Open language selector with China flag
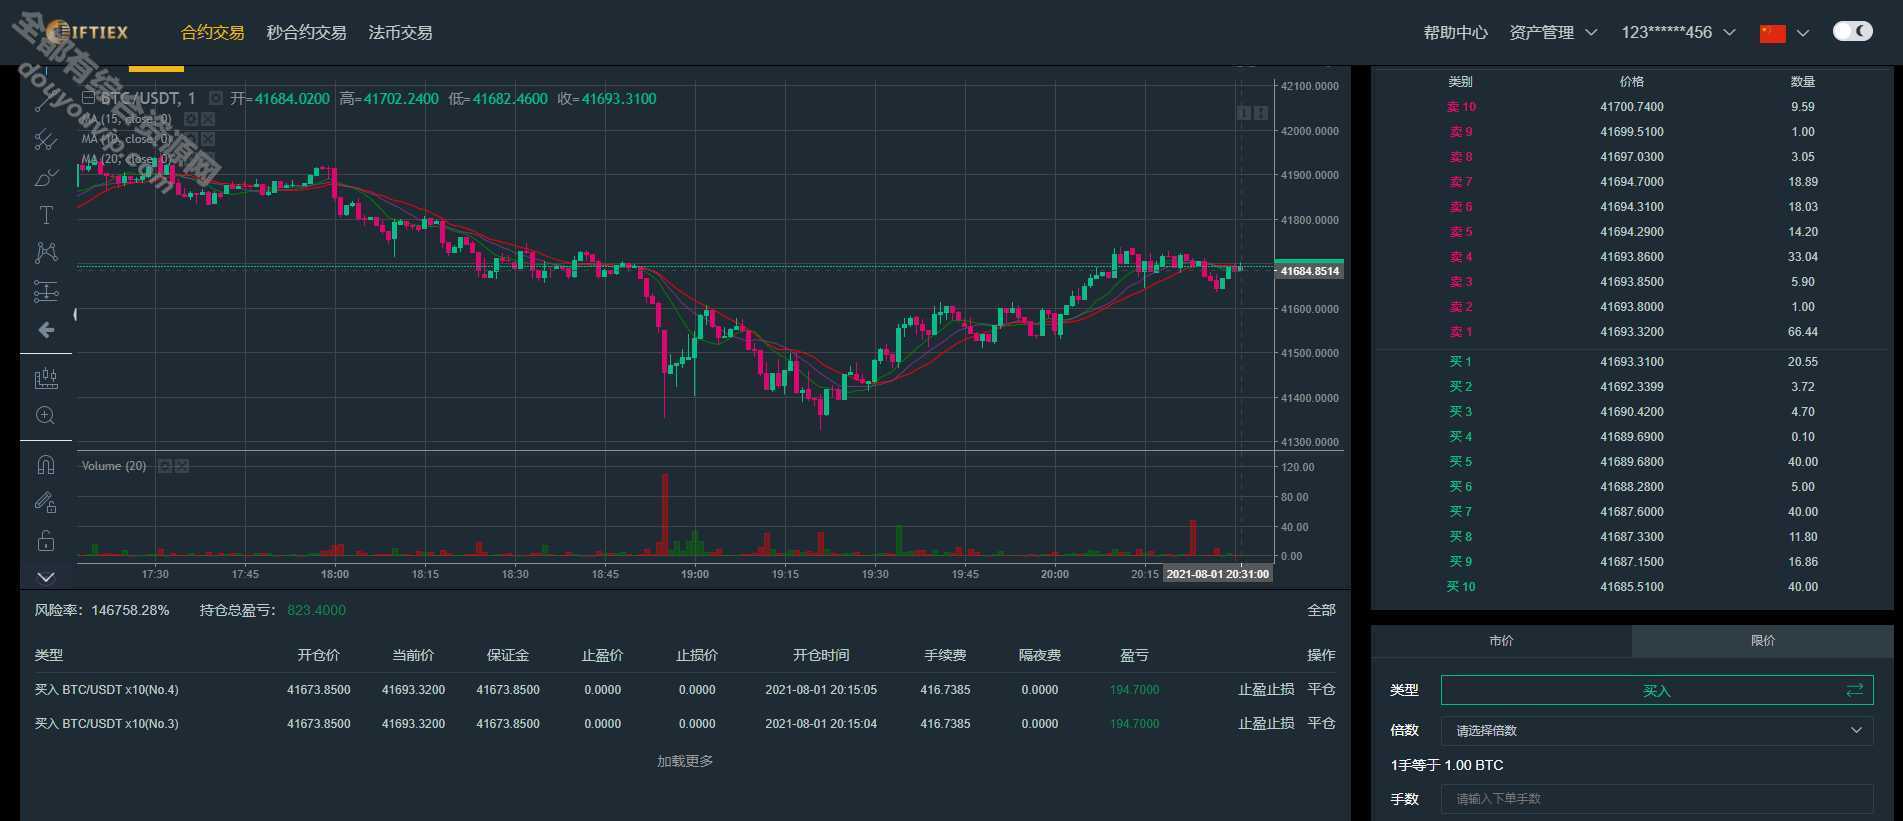1903x821 pixels. [x=1785, y=33]
